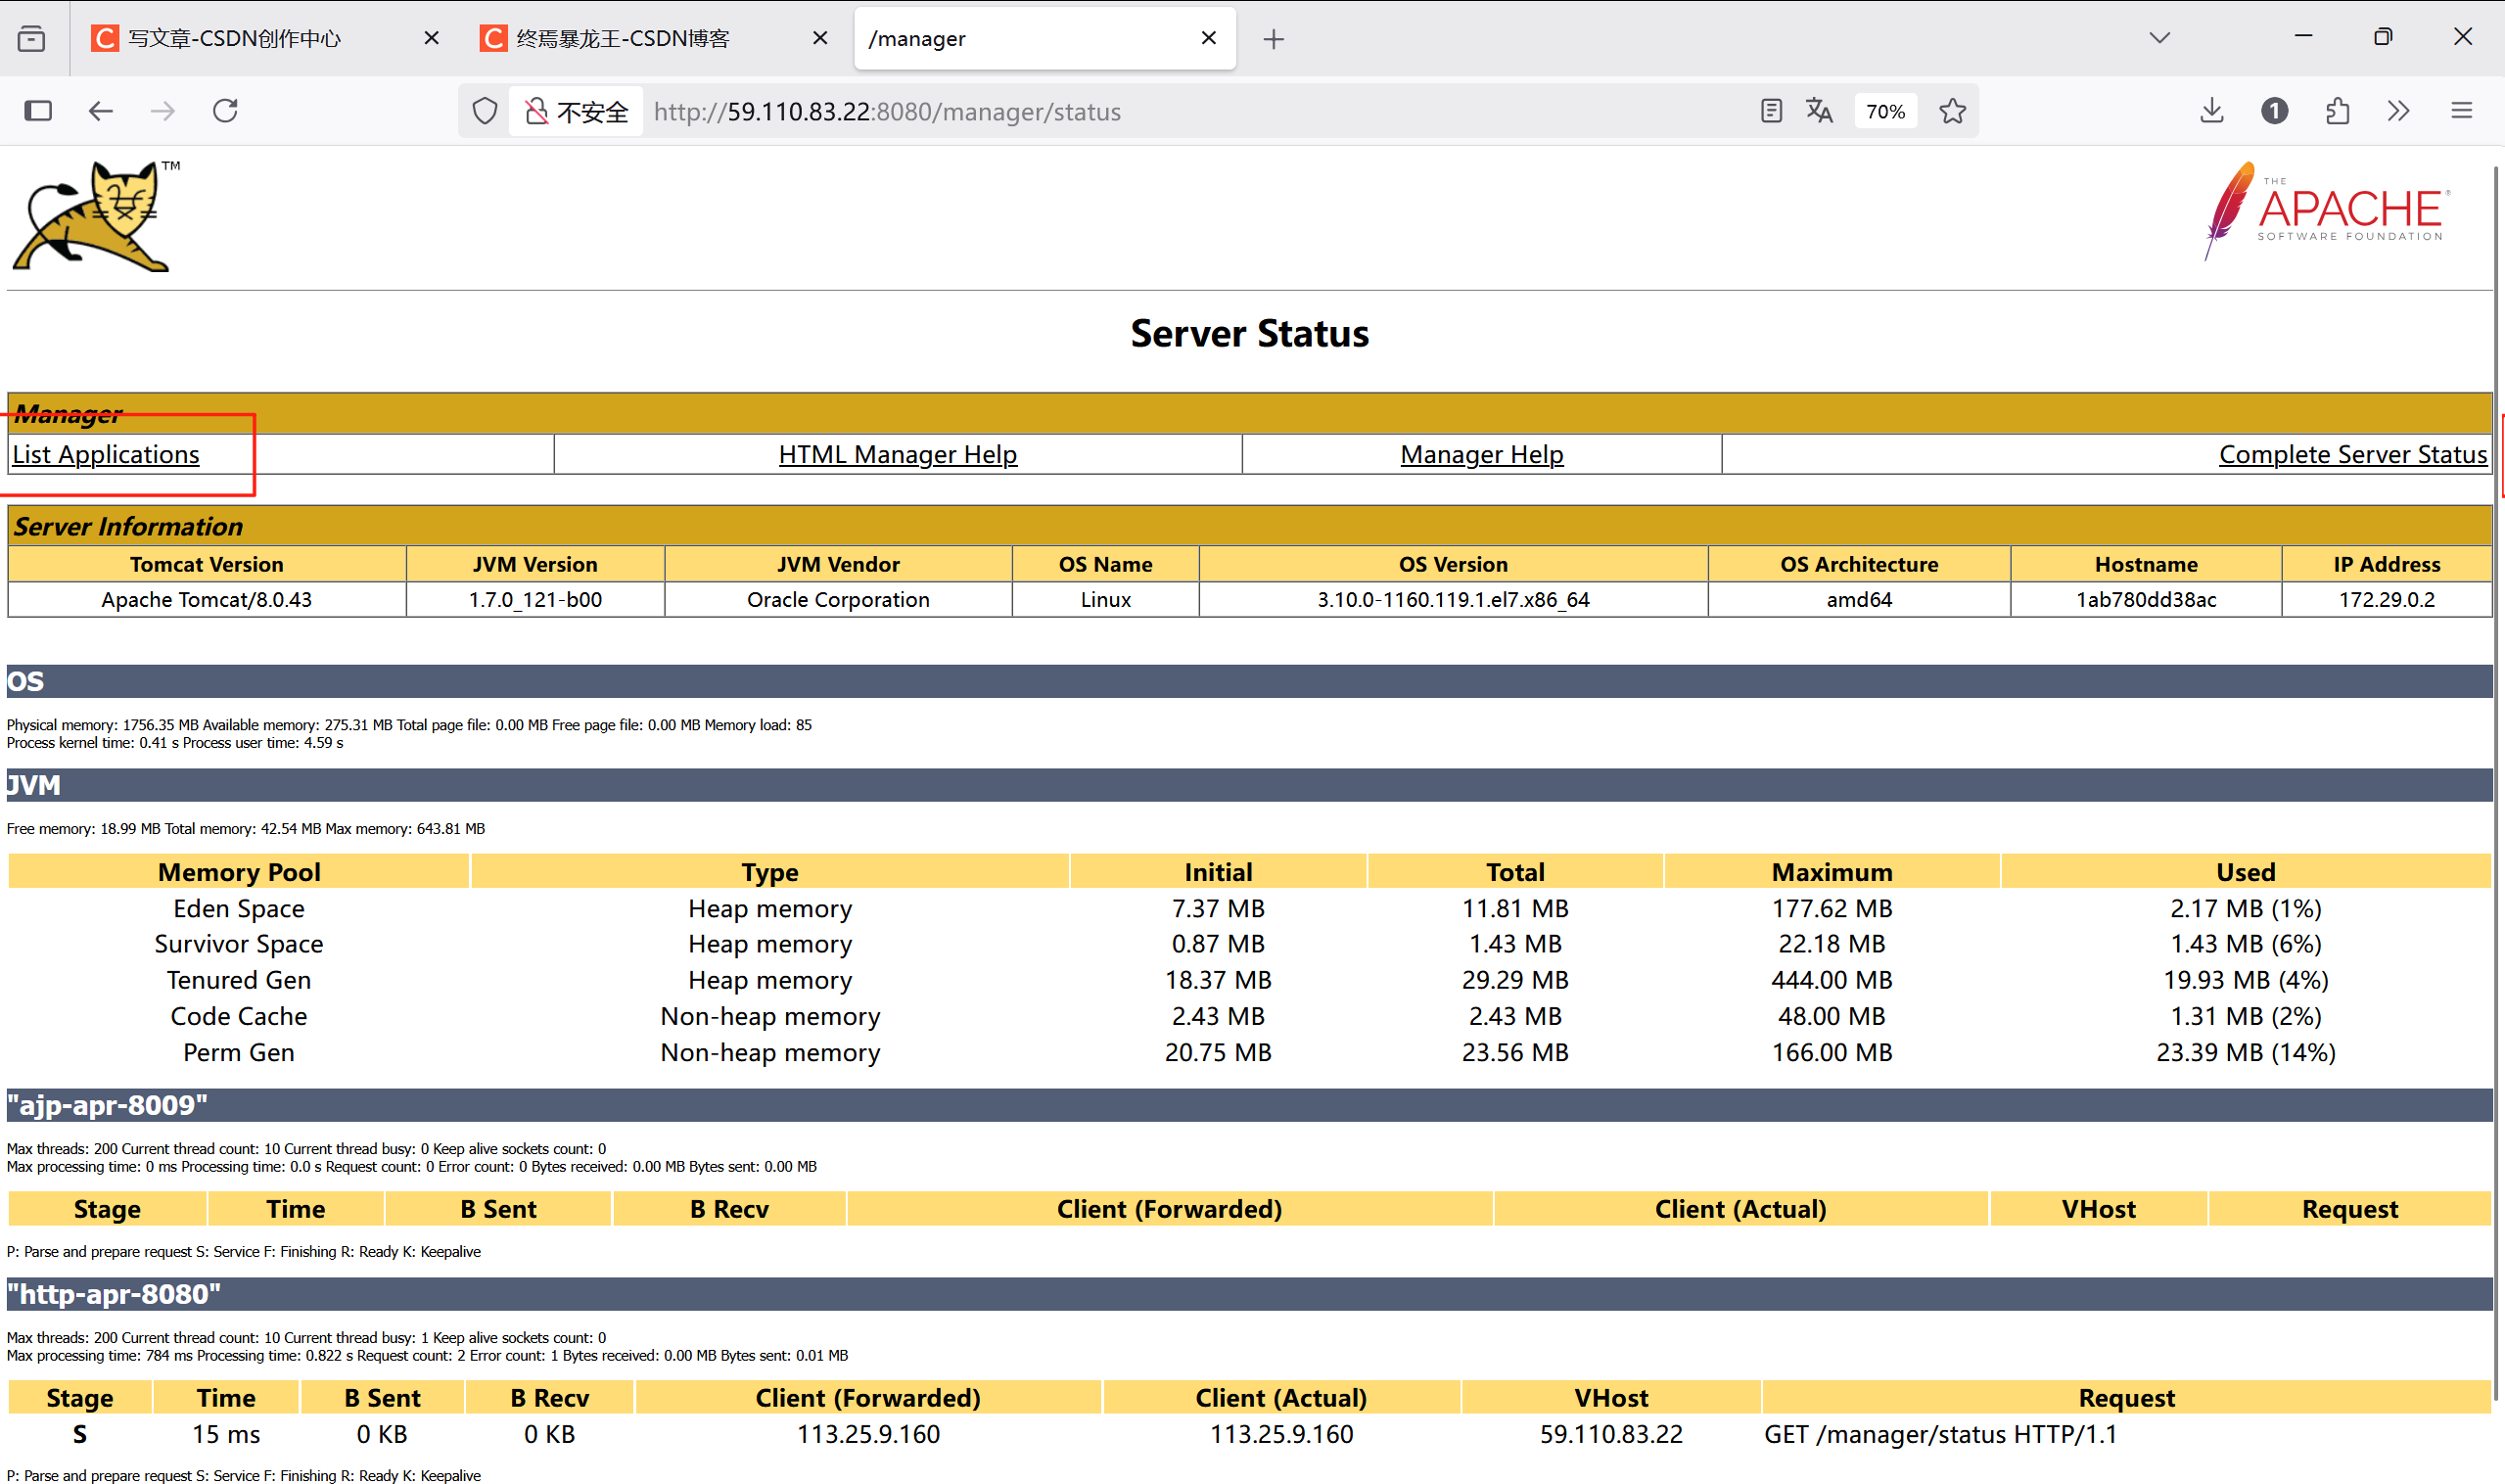Close the /manager tab
Screen dimensions: 2505x1484
click(1208, 38)
